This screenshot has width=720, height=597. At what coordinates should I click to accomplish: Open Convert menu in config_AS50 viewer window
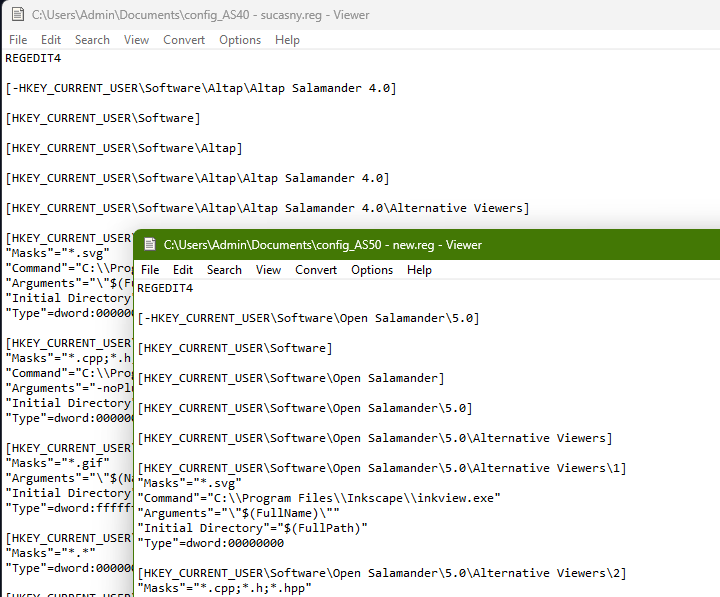coord(316,270)
